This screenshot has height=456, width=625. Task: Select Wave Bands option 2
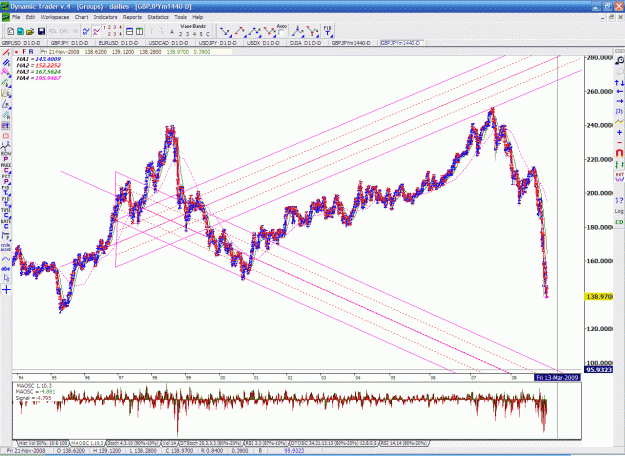[180, 34]
